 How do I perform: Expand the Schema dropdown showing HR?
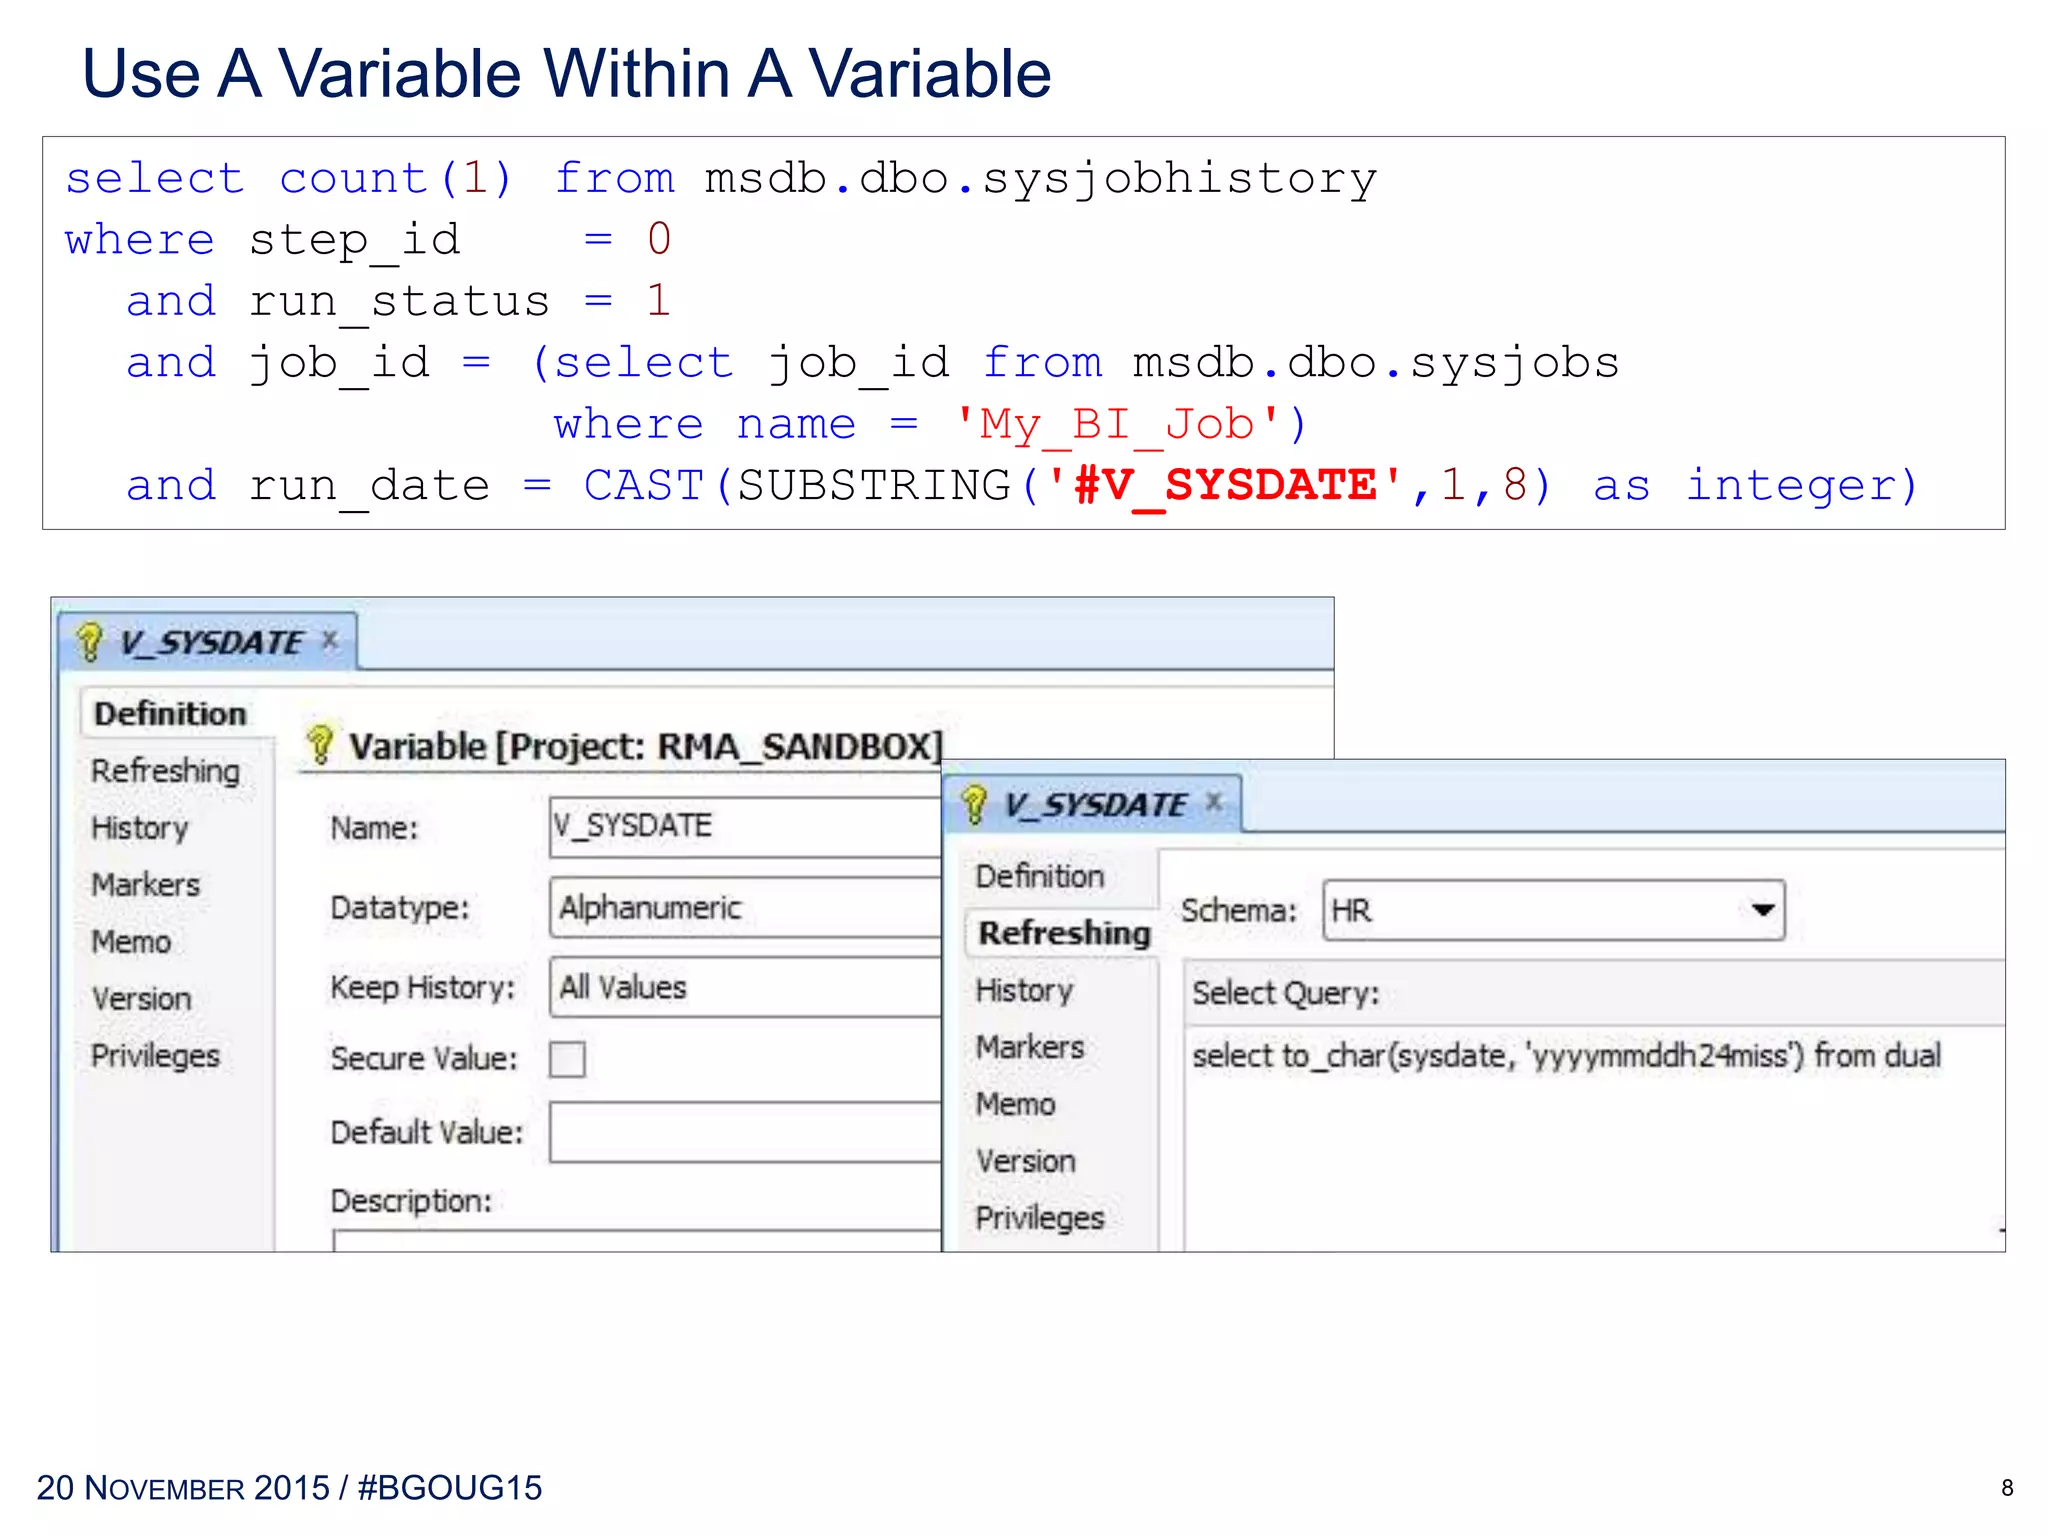[1762, 910]
